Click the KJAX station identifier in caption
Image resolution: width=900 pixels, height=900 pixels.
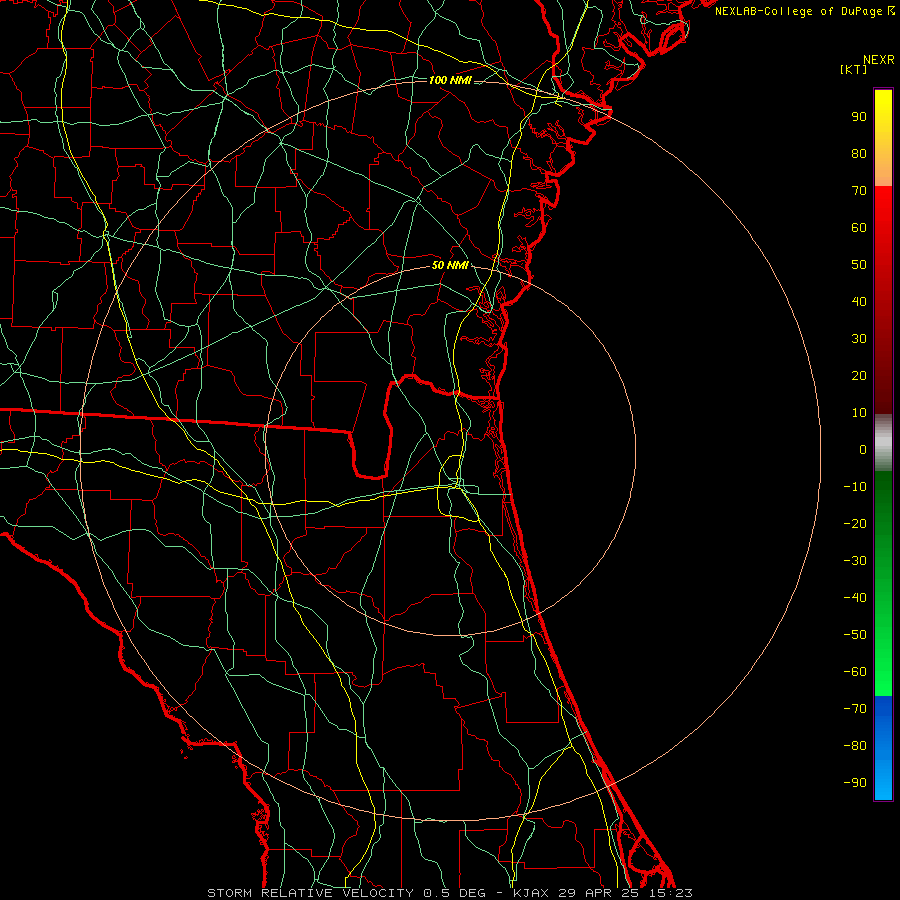click(530, 893)
